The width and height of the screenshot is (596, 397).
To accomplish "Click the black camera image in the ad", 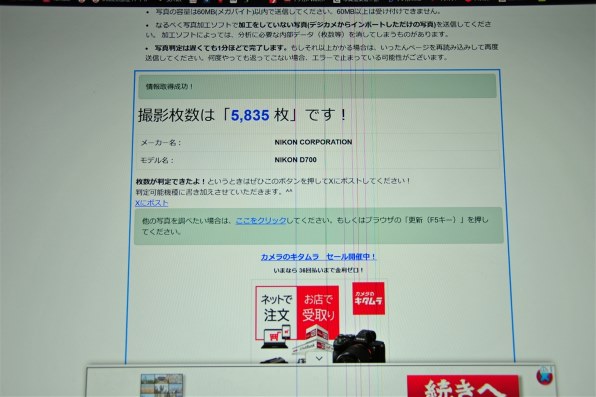I will tap(360, 346).
